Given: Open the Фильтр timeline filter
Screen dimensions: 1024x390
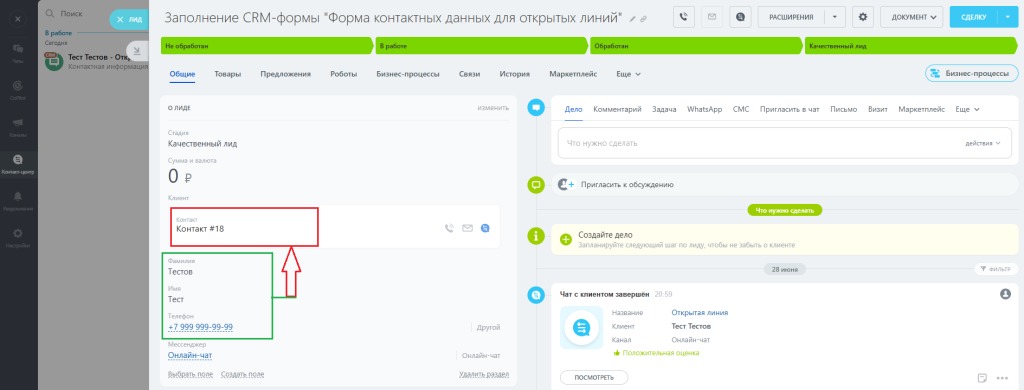Looking at the screenshot, I should point(997,269).
